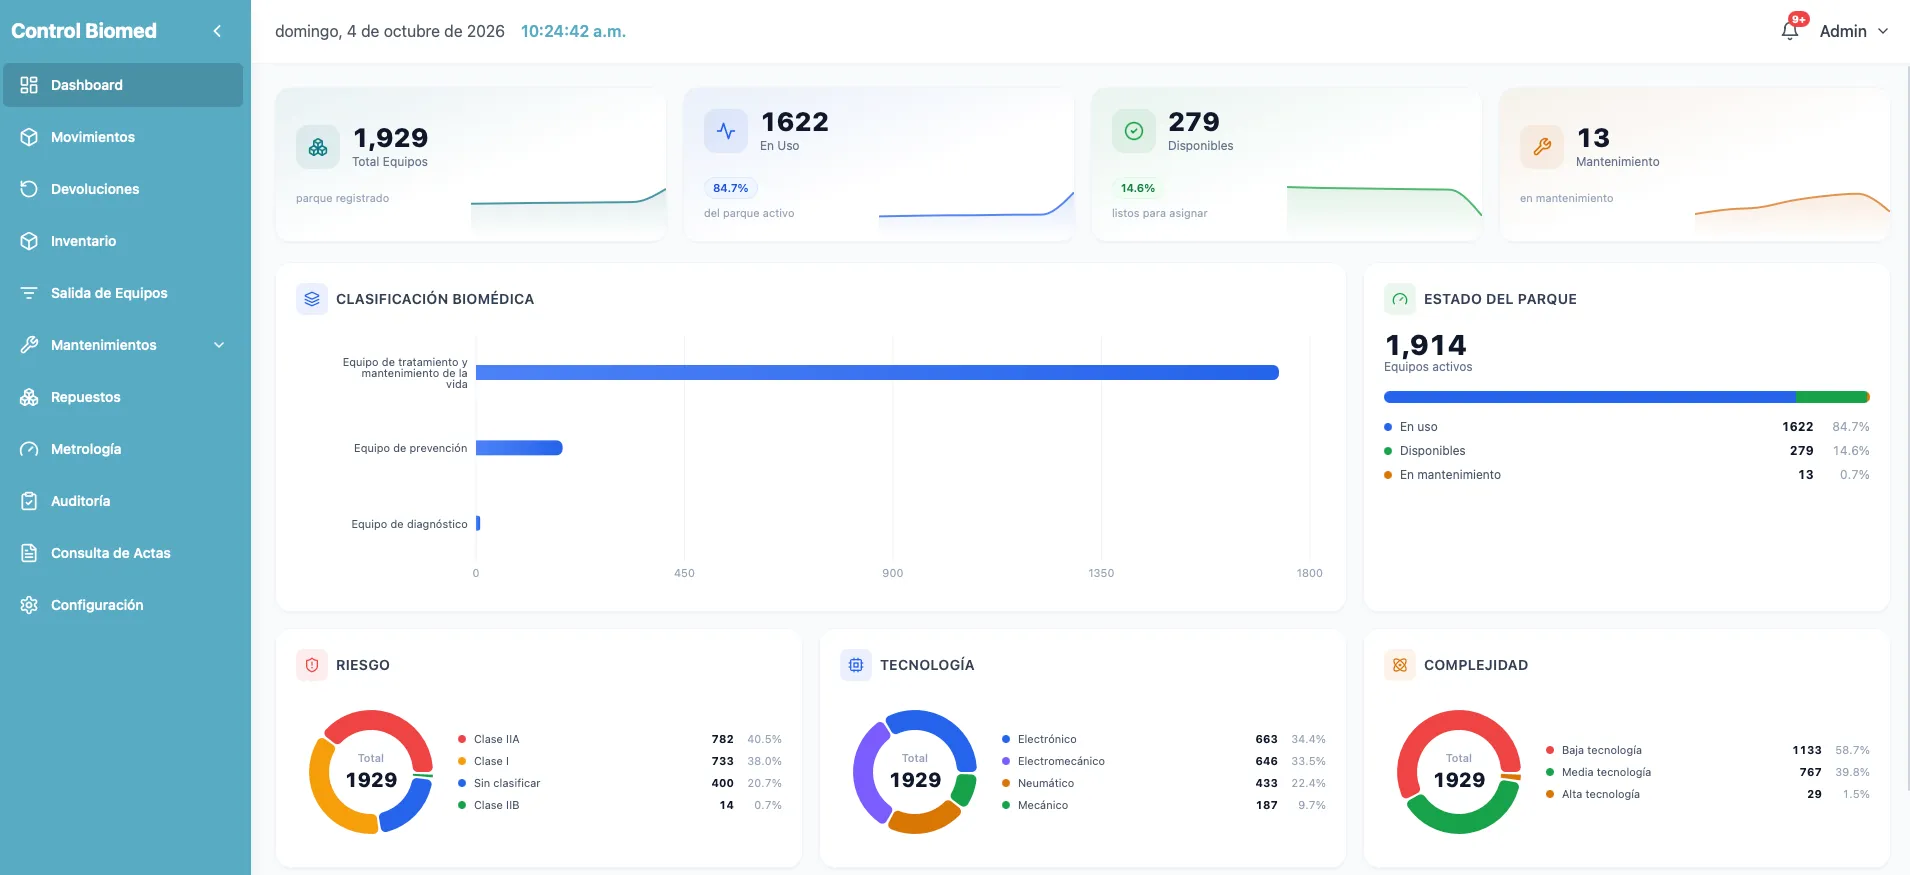Click the Consulta de Actas document icon
Screen dimensions: 1910x875
29,553
